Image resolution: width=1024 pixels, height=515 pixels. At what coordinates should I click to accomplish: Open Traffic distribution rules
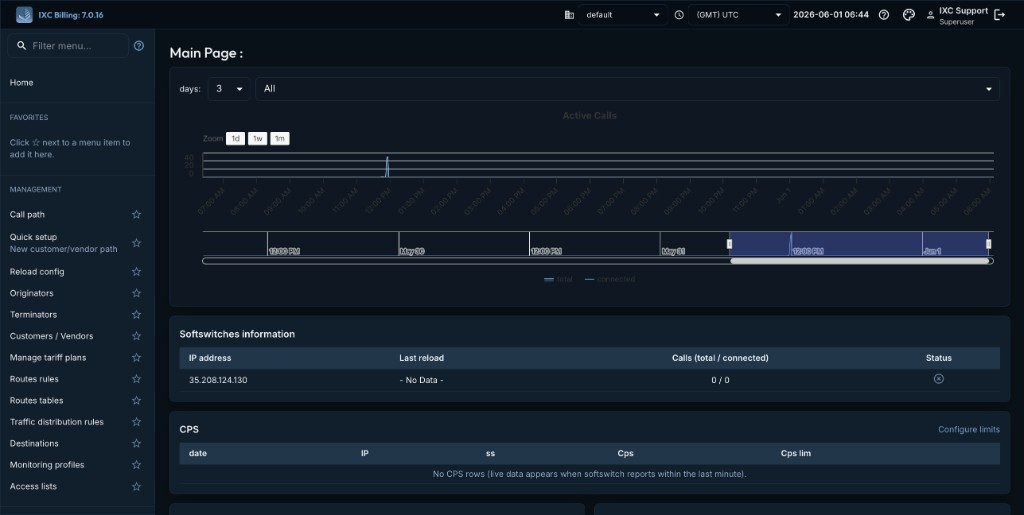pyautogui.click(x=57, y=422)
